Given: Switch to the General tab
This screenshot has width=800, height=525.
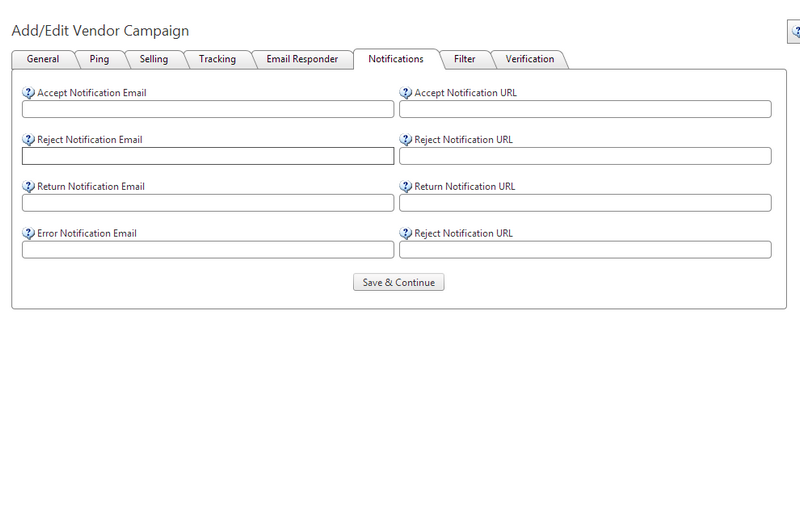Looking at the screenshot, I should coord(43,59).
